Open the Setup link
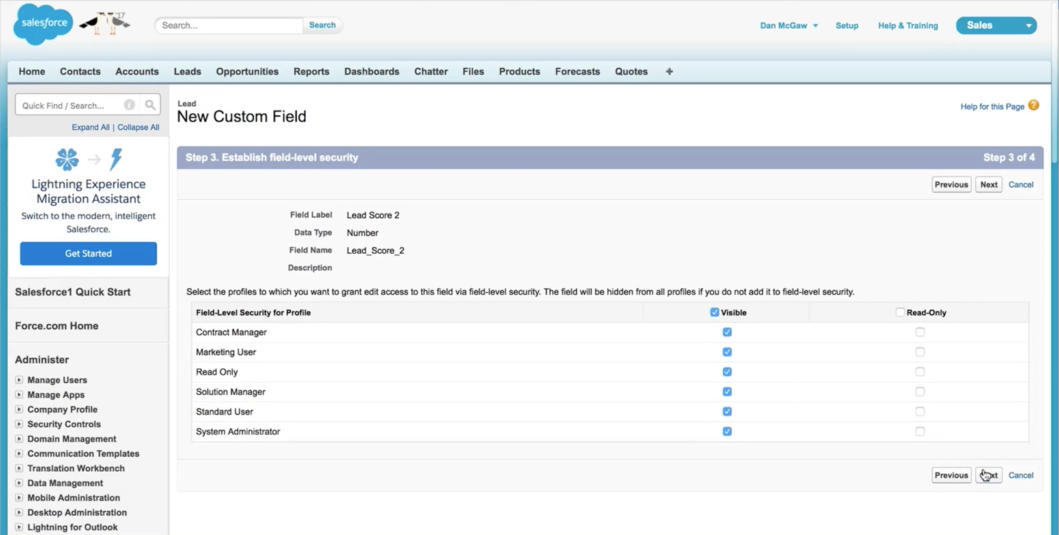 click(847, 26)
